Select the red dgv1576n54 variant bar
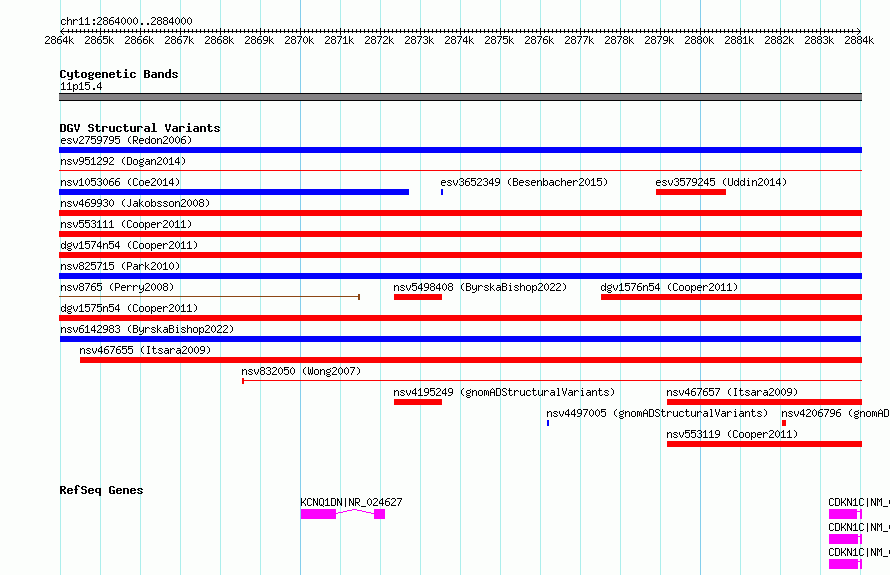The width and height of the screenshot is (890, 575). click(x=731, y=297)
